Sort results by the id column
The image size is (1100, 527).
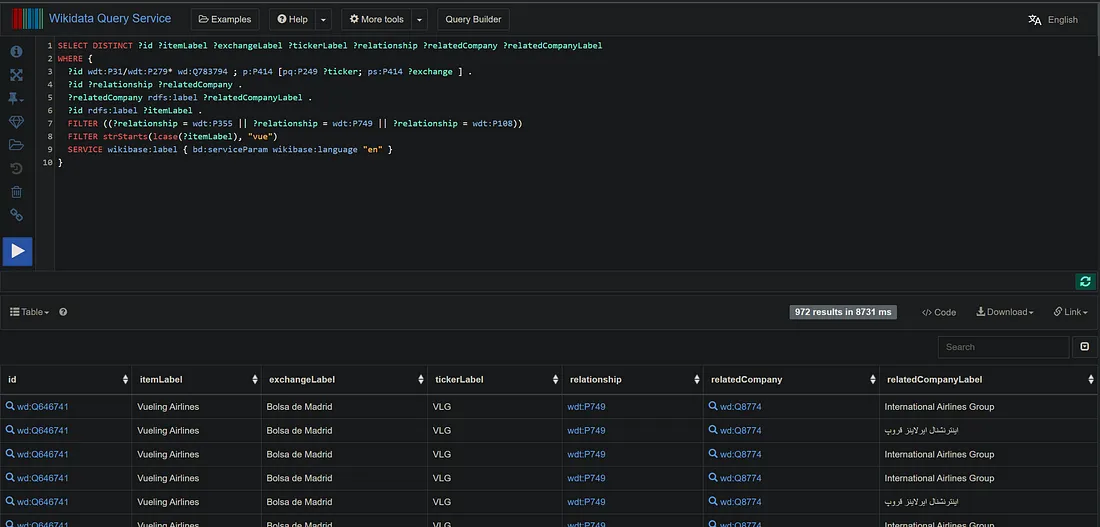pos(126,380)
